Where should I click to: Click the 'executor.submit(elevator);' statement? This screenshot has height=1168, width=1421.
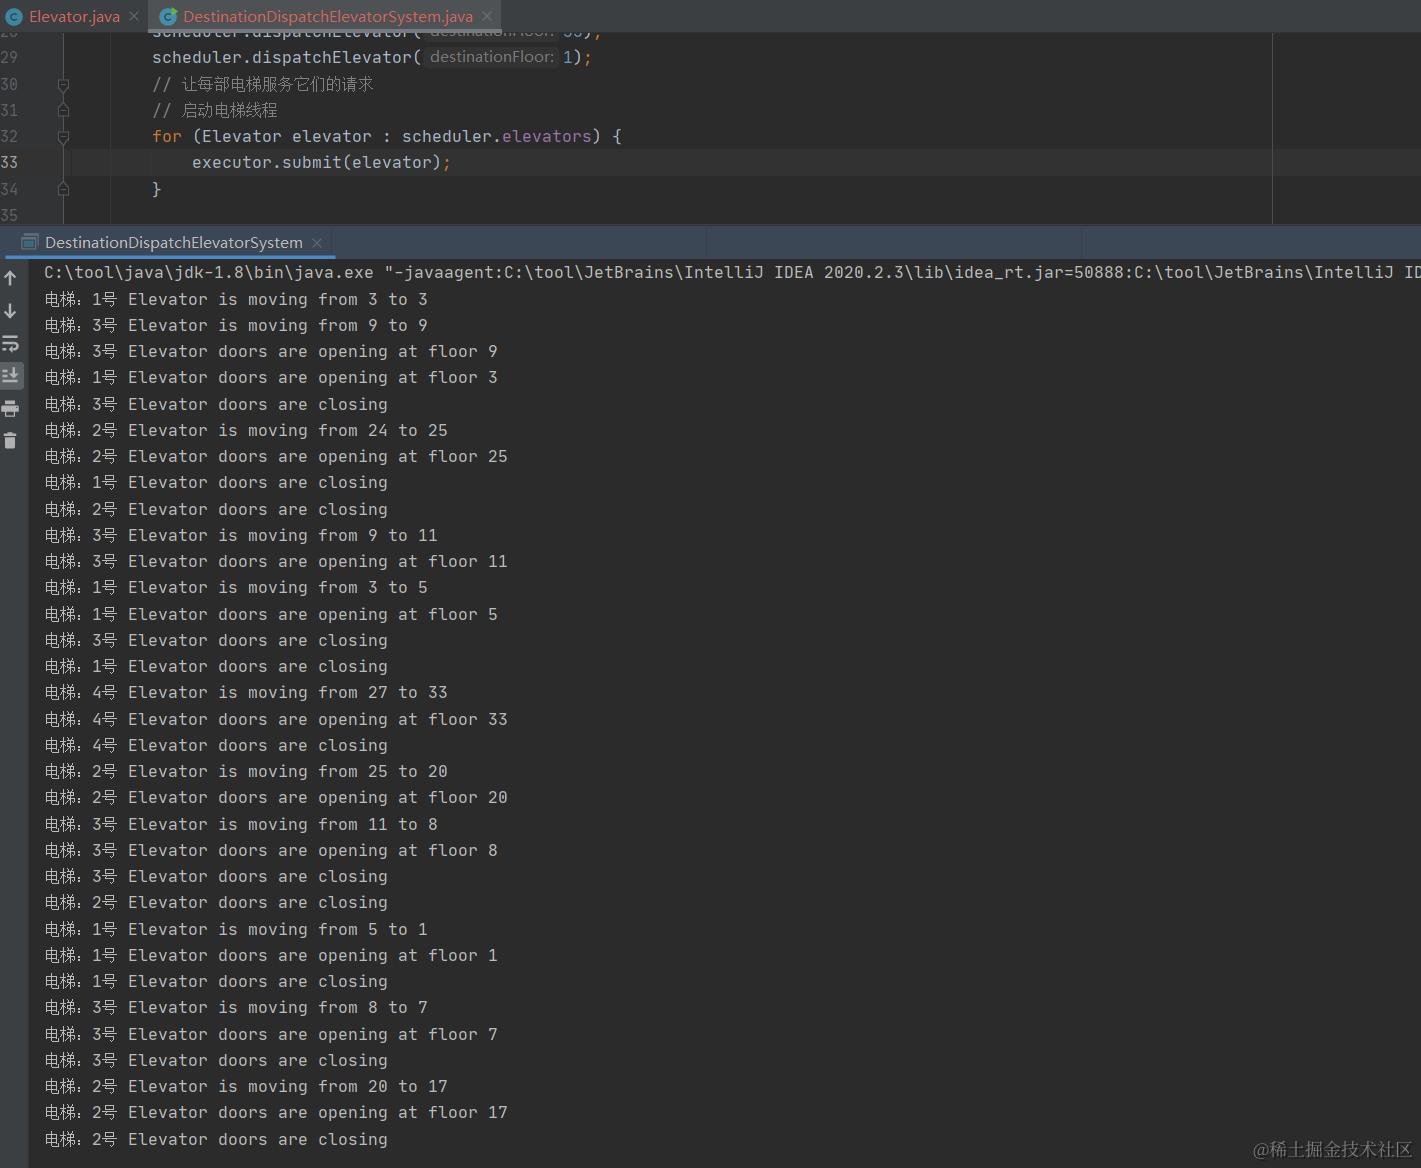tap(321, 162)
